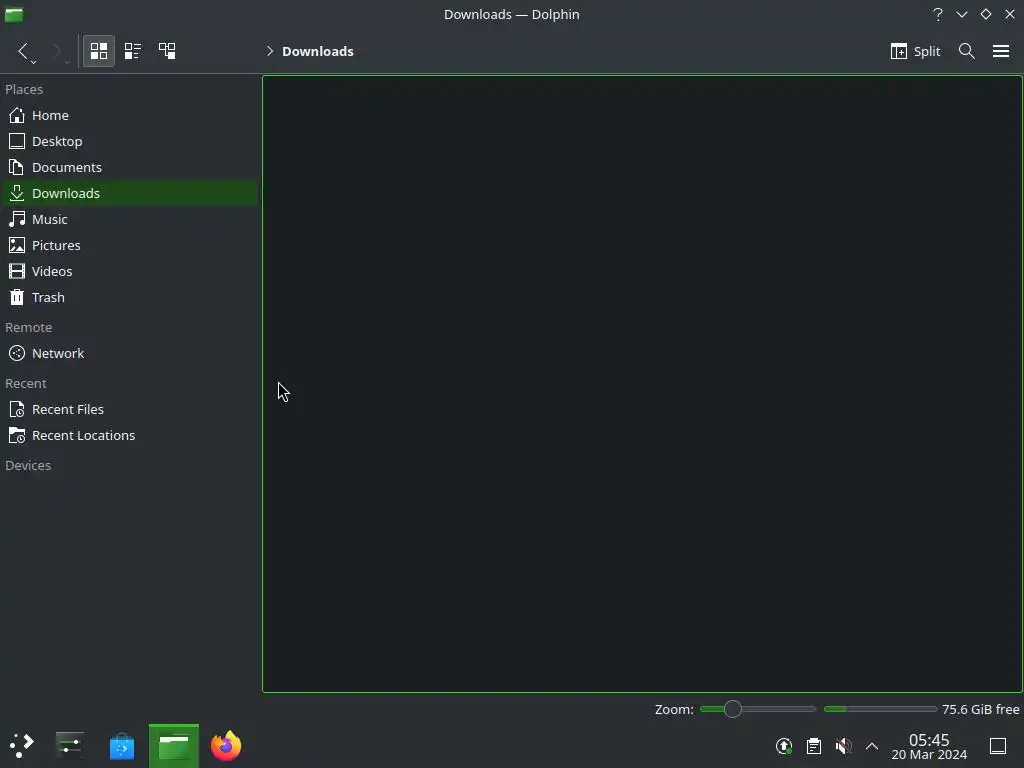This screenshot has width=1024, height=768.
Task: Open Pictures in Places
Action: (x=131, y=246)
